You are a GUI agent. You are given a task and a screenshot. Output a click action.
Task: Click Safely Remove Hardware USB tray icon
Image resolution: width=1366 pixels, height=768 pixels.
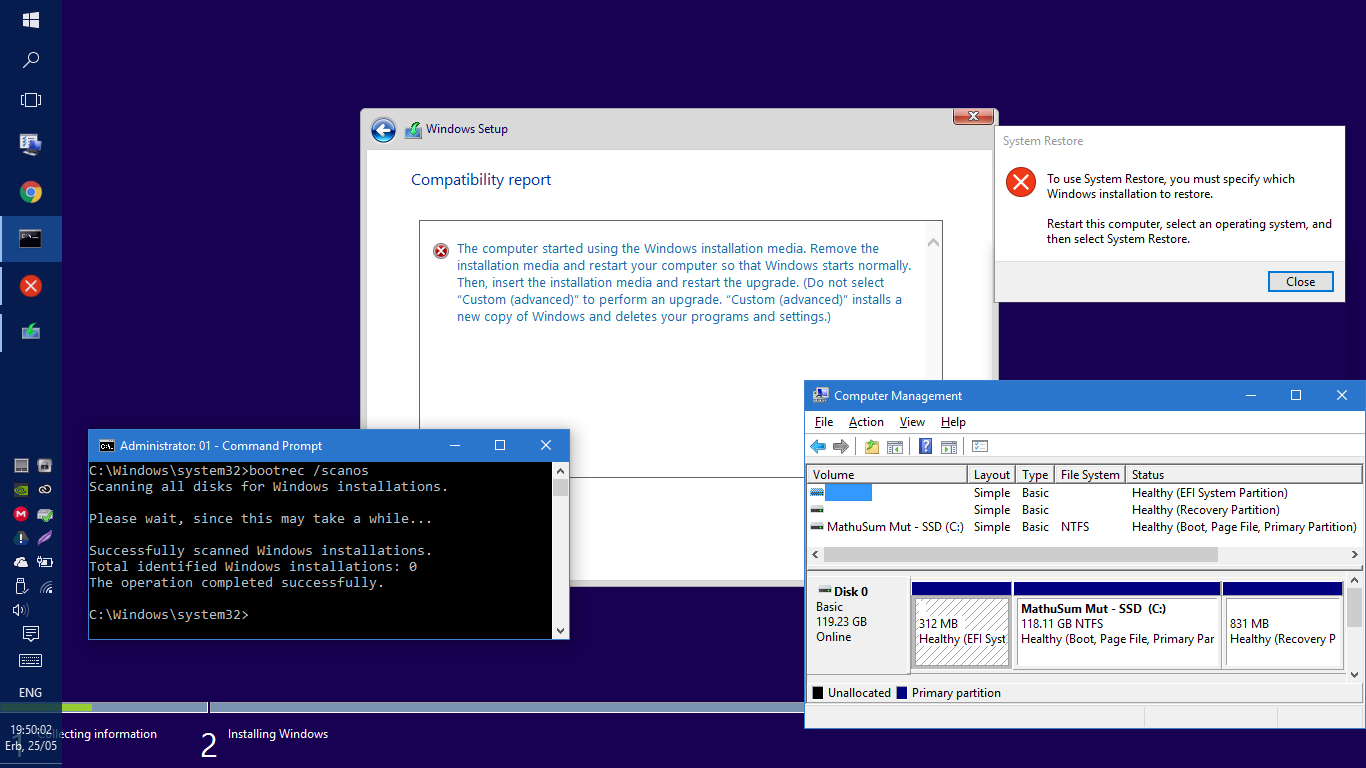pos(21,587)
